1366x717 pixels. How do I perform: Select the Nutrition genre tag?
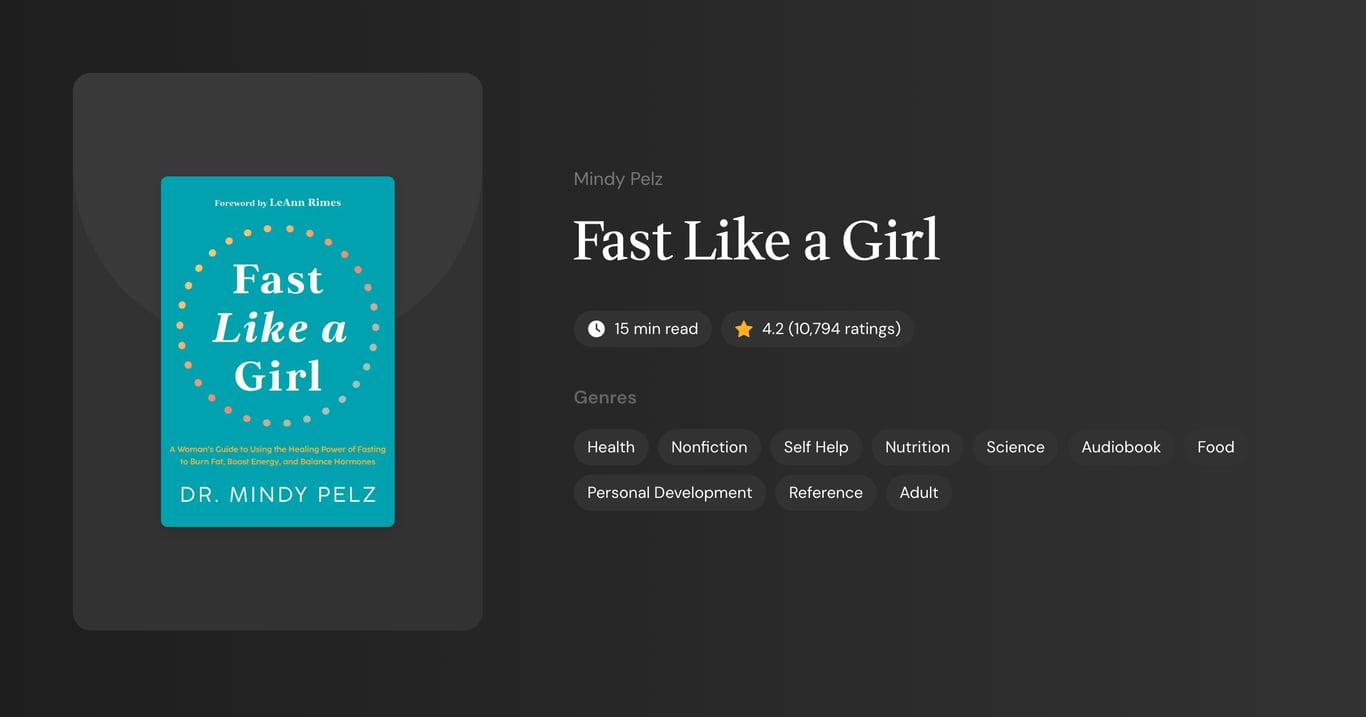[x=917, y=447]
